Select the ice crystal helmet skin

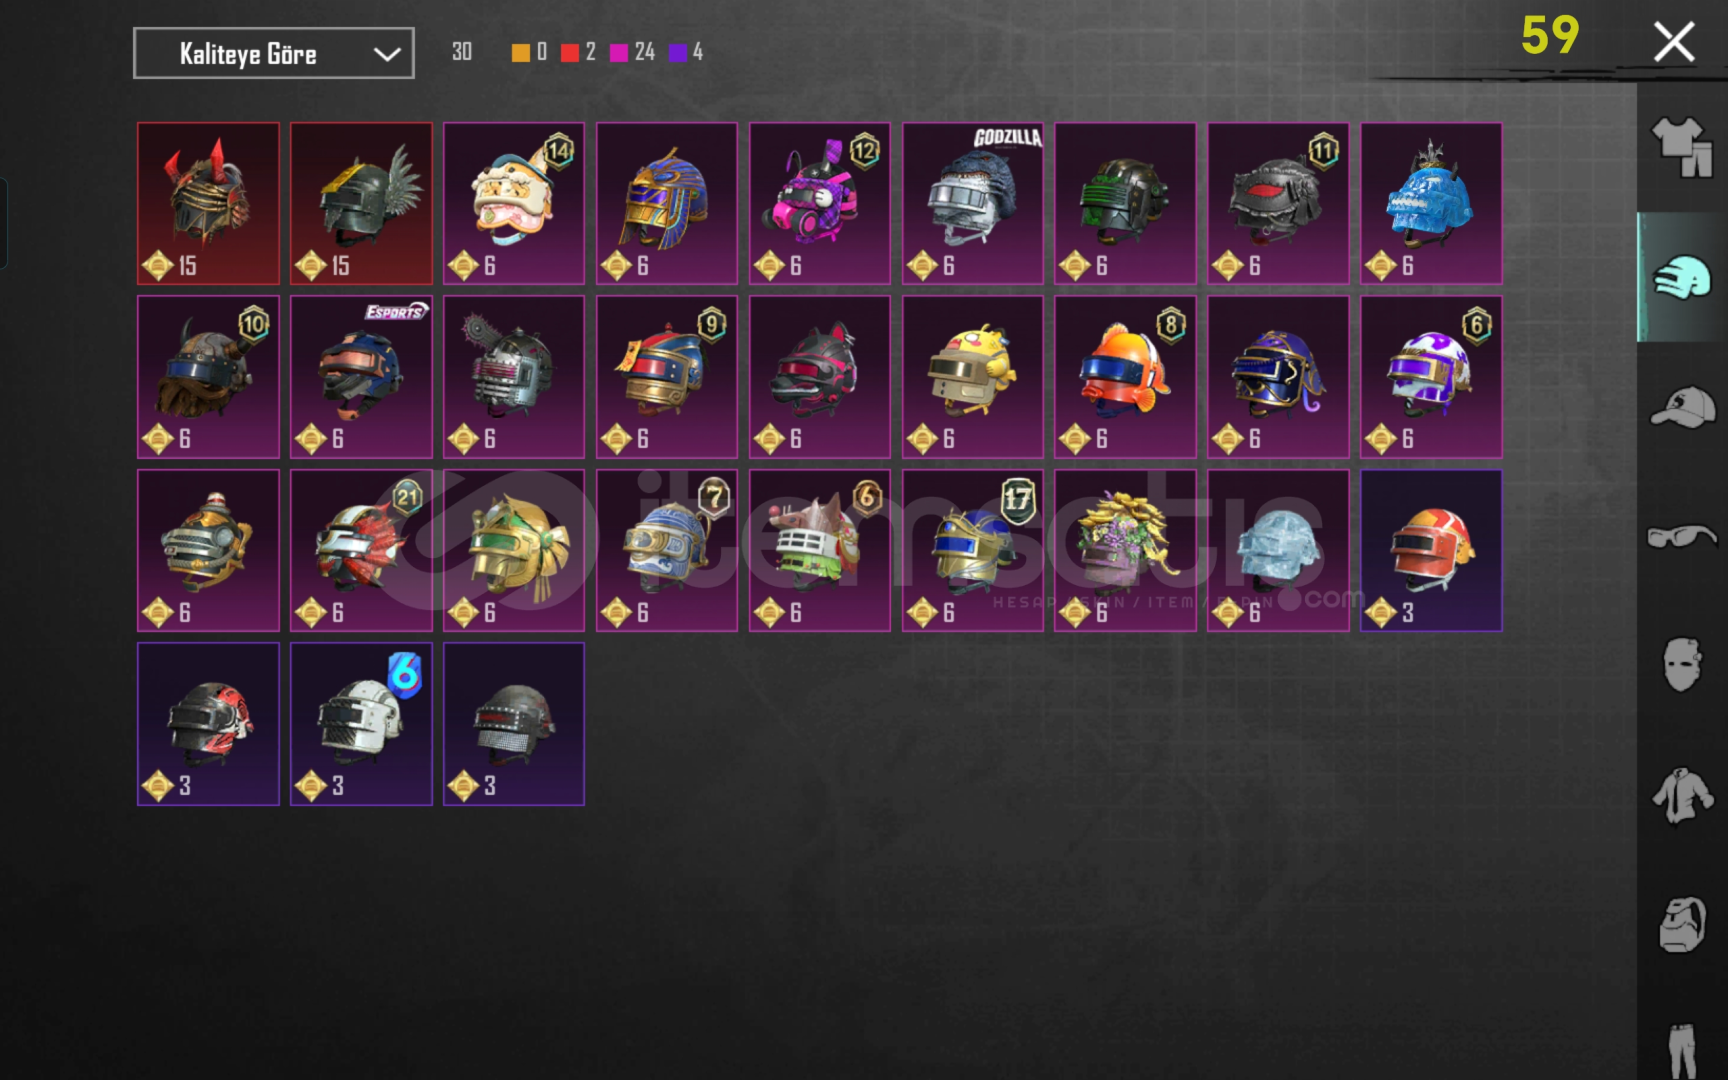coord(1278,550)
